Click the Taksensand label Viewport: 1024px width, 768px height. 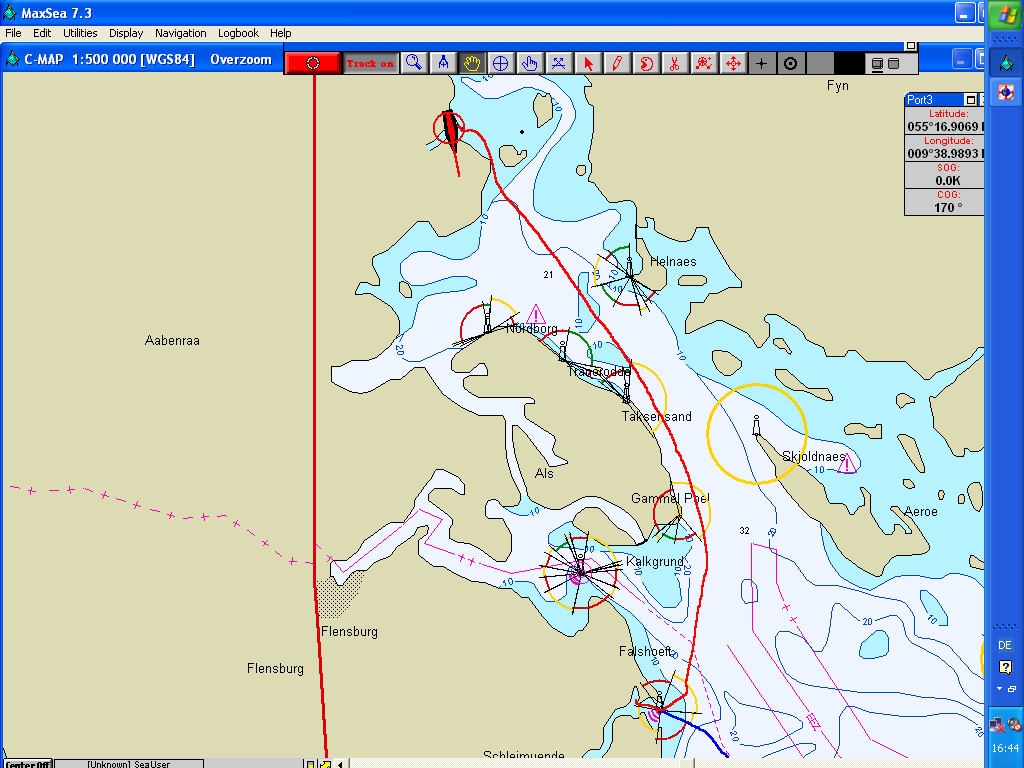(656, 416)
